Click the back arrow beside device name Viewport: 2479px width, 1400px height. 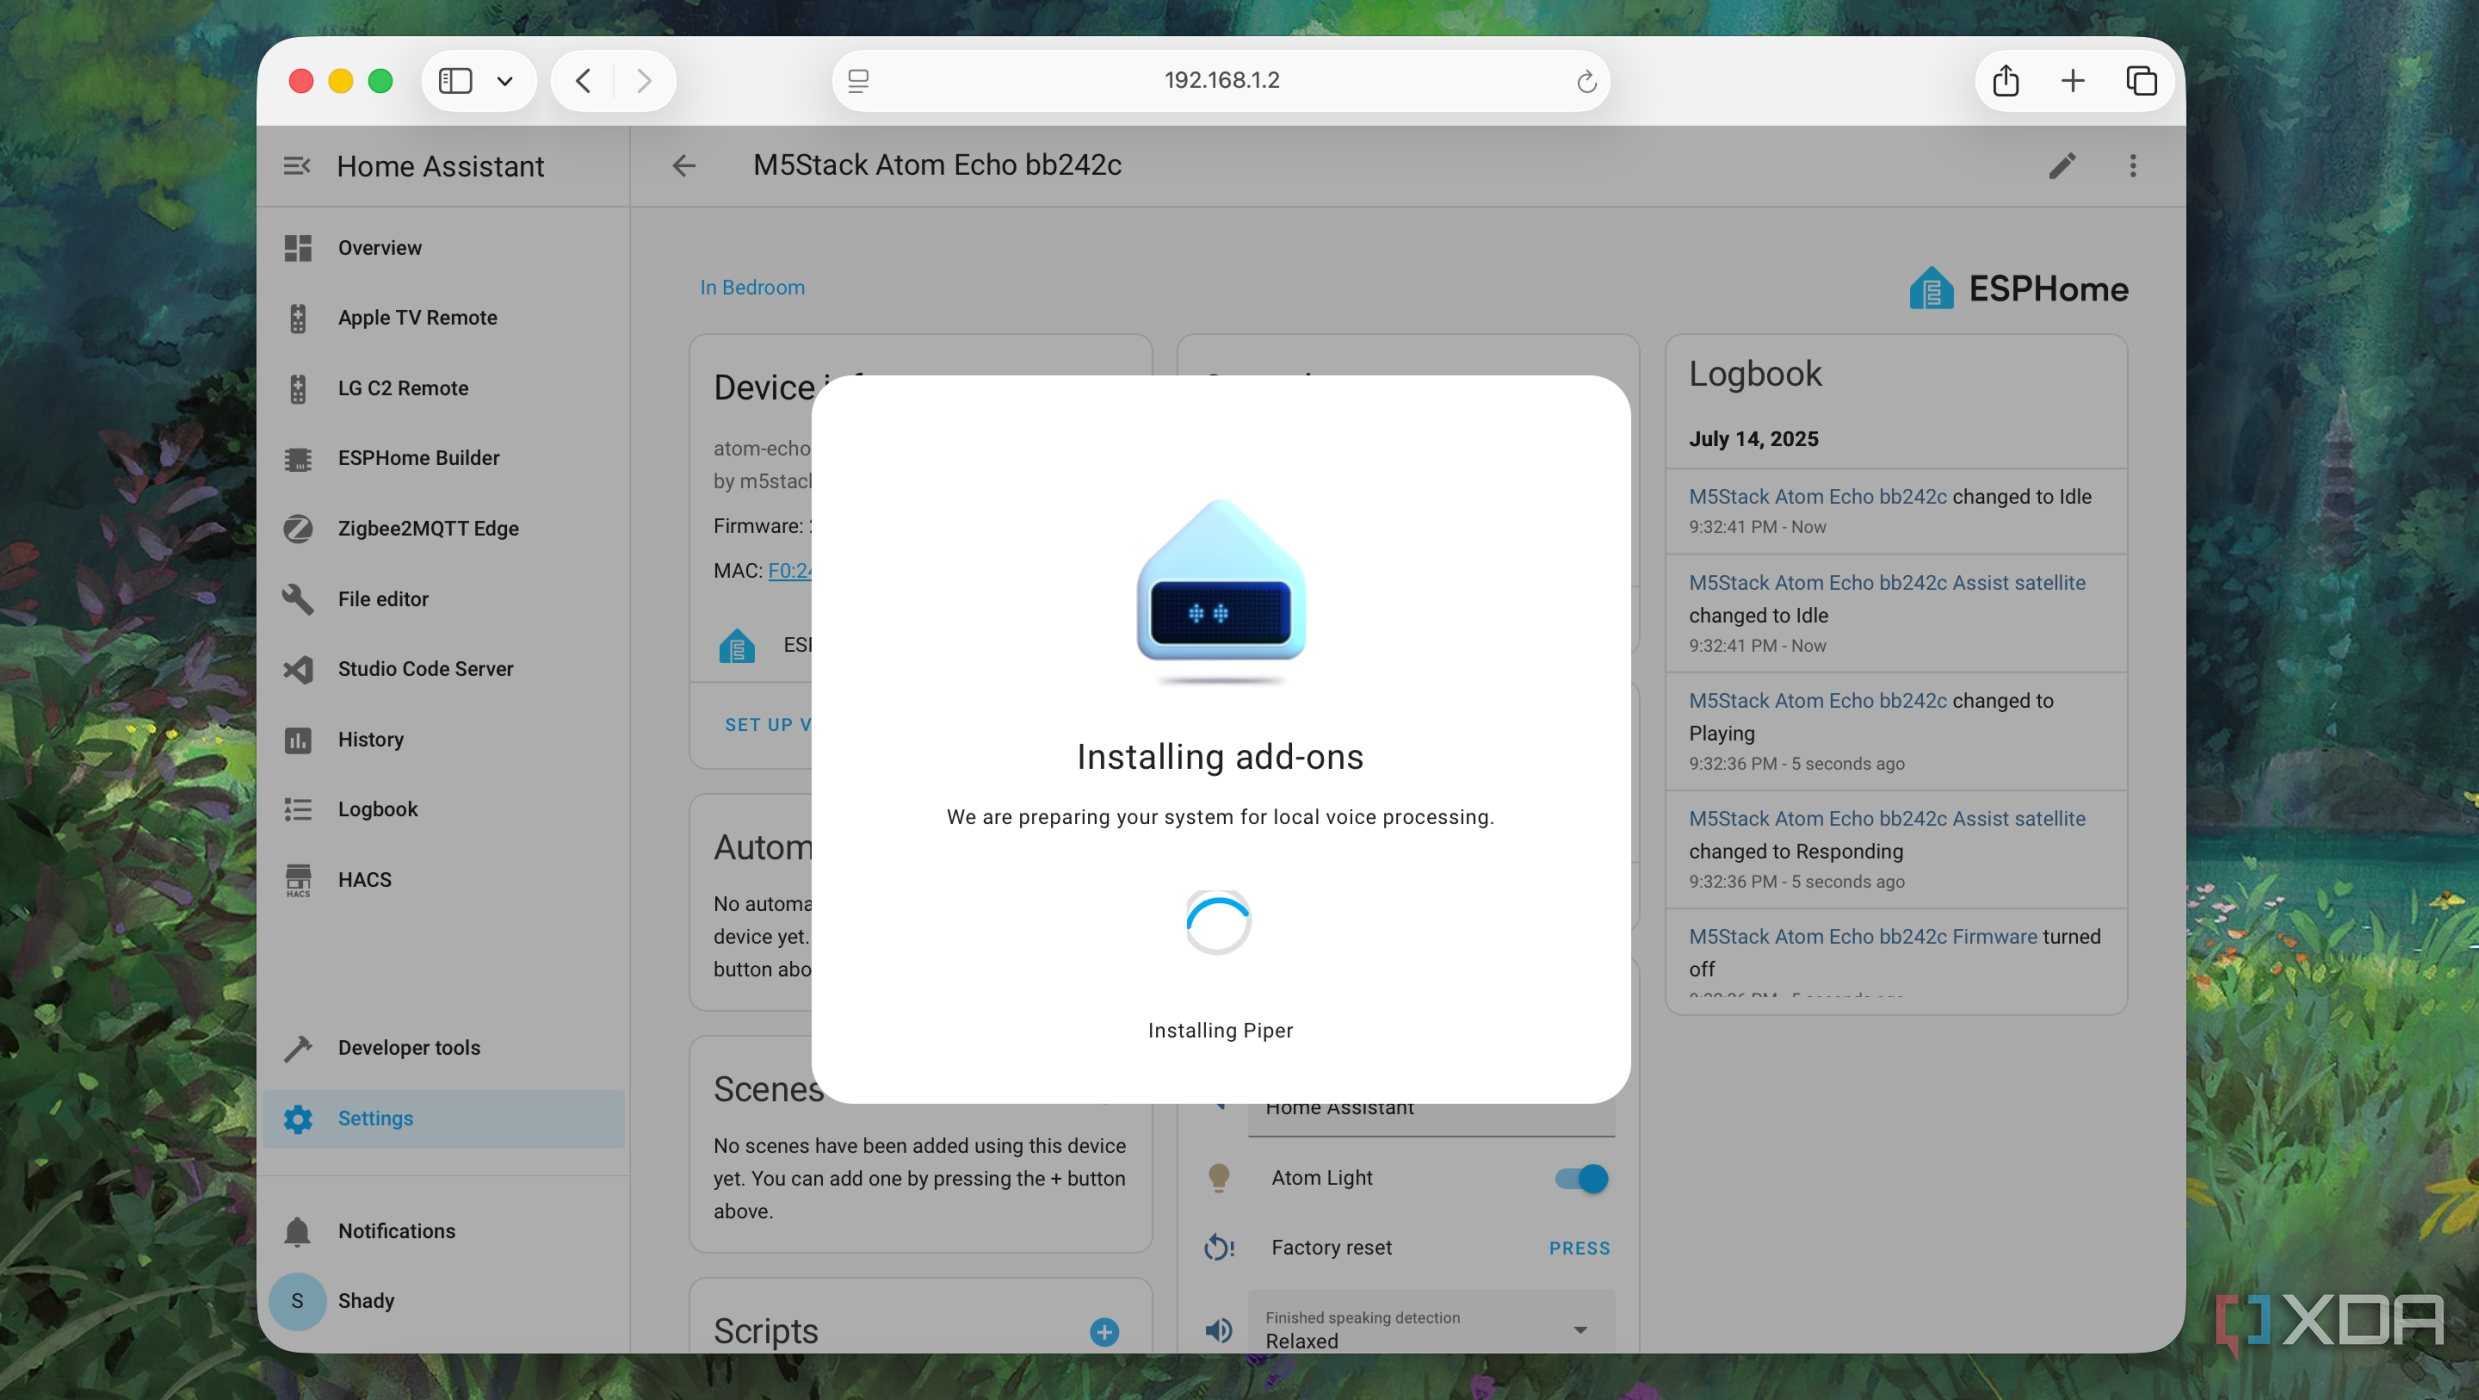coord(684,166)
